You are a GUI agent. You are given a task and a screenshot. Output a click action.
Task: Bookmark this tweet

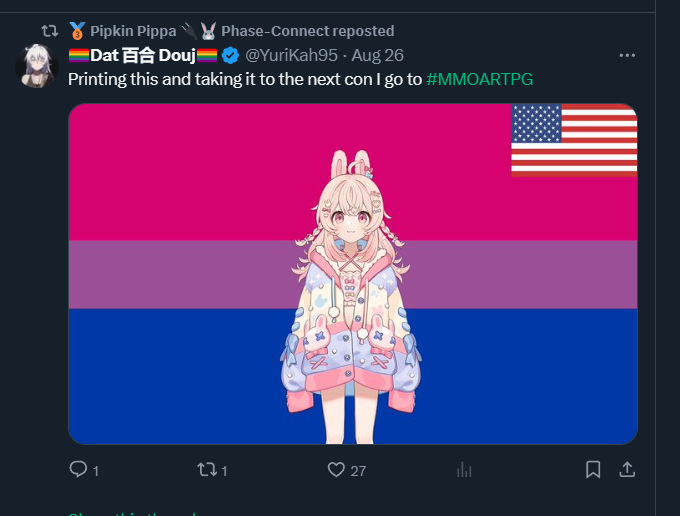pyautogui.click(x=593, y=470)
